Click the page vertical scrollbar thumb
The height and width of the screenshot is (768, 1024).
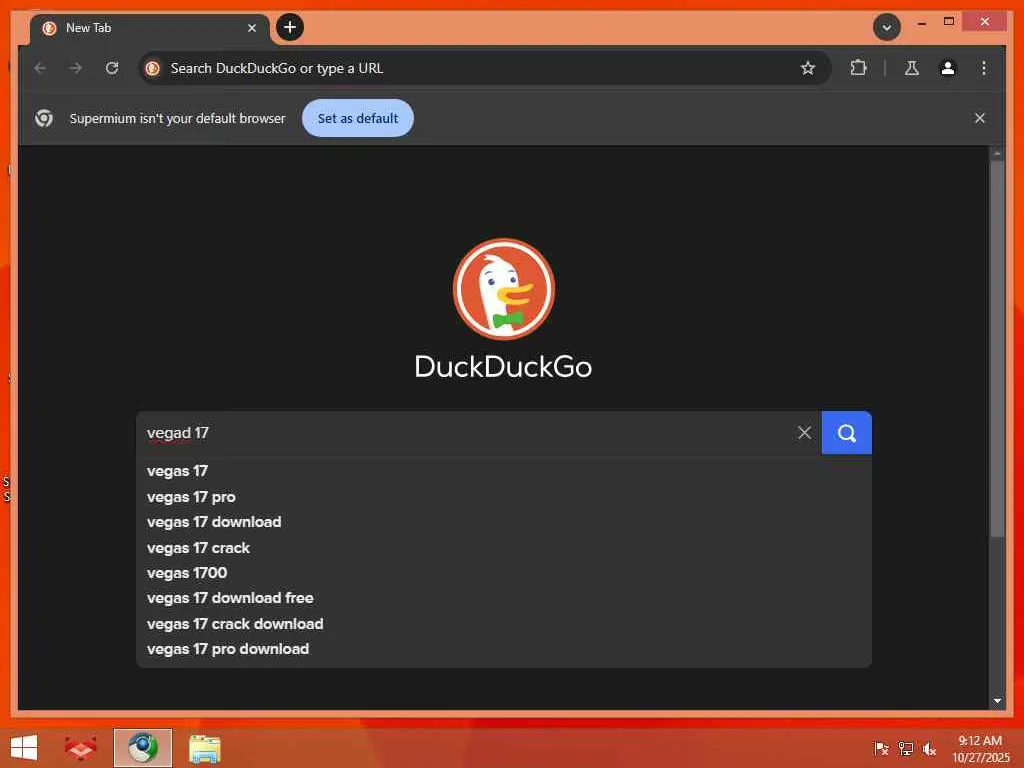pyautogui.click(x=997, y=349)
